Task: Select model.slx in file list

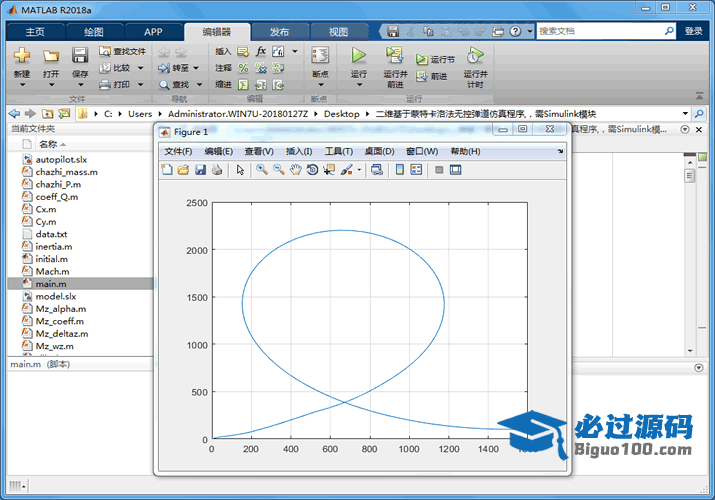Action: [56, 296]
